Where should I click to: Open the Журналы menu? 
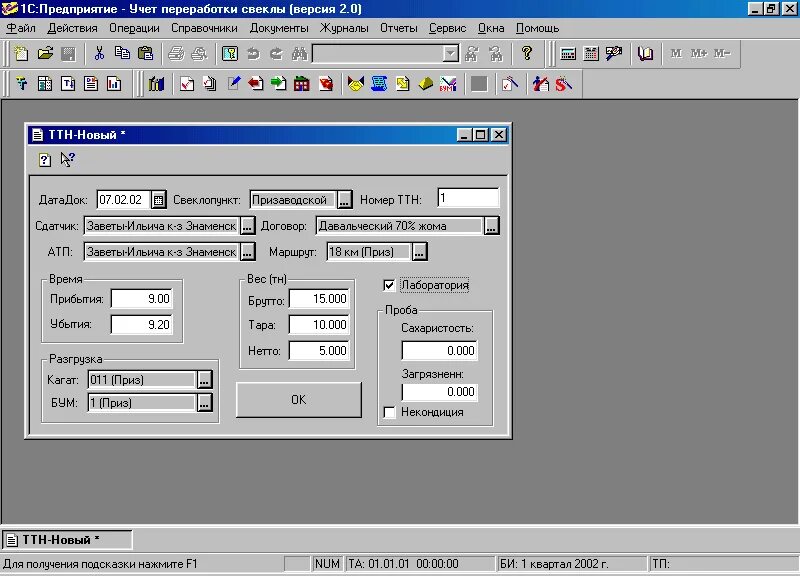(344, 28)
